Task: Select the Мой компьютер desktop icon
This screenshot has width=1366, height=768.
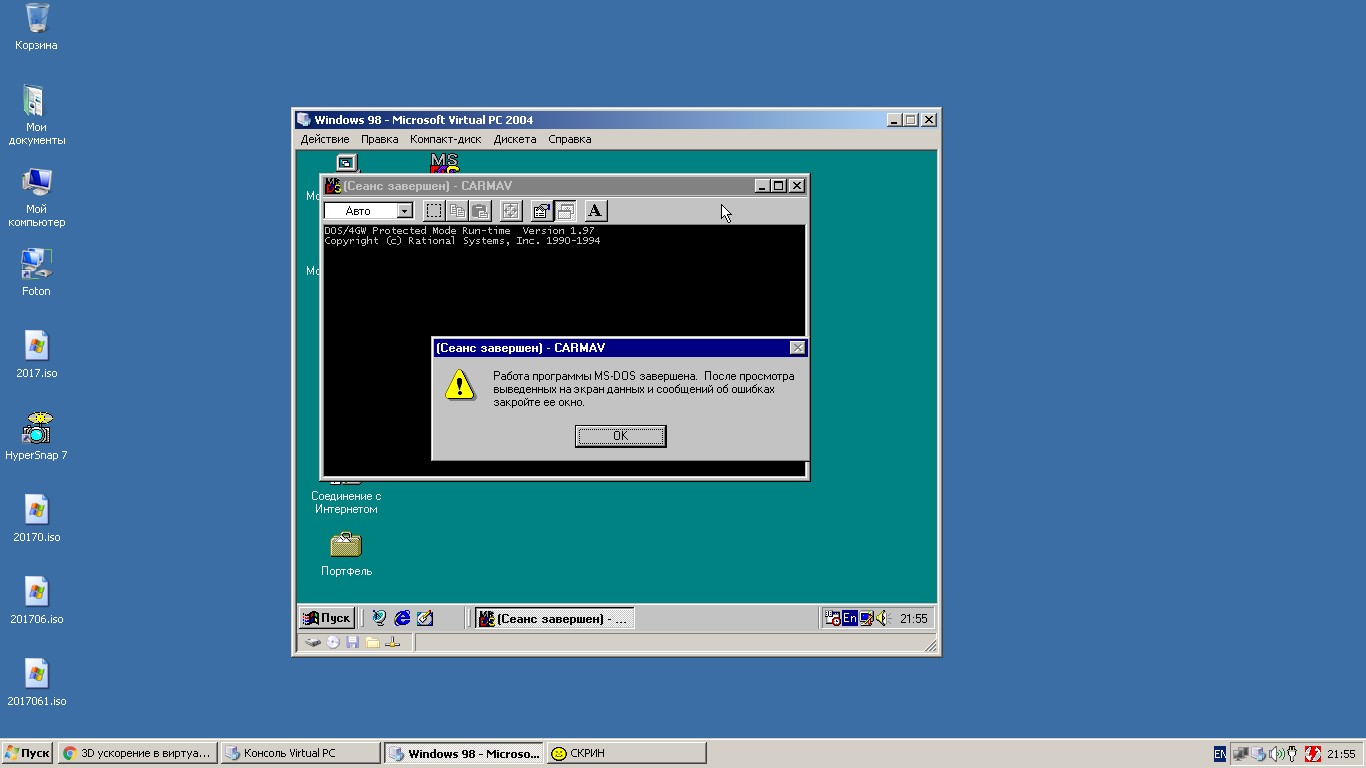Action: click(36, 197)
